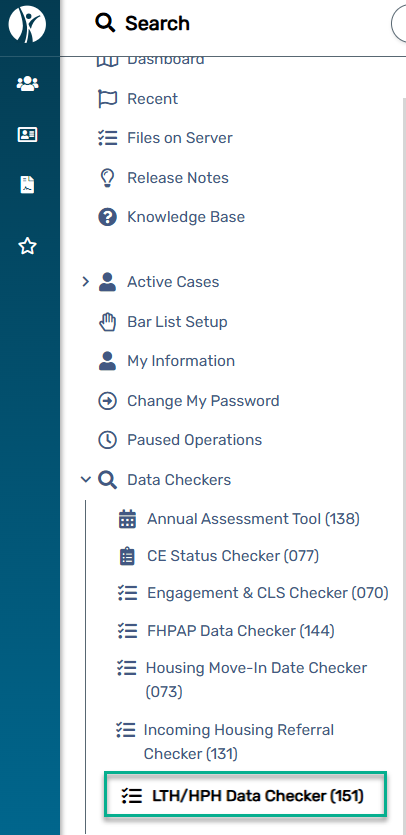Click the star favorites icon

pos(28,246)
